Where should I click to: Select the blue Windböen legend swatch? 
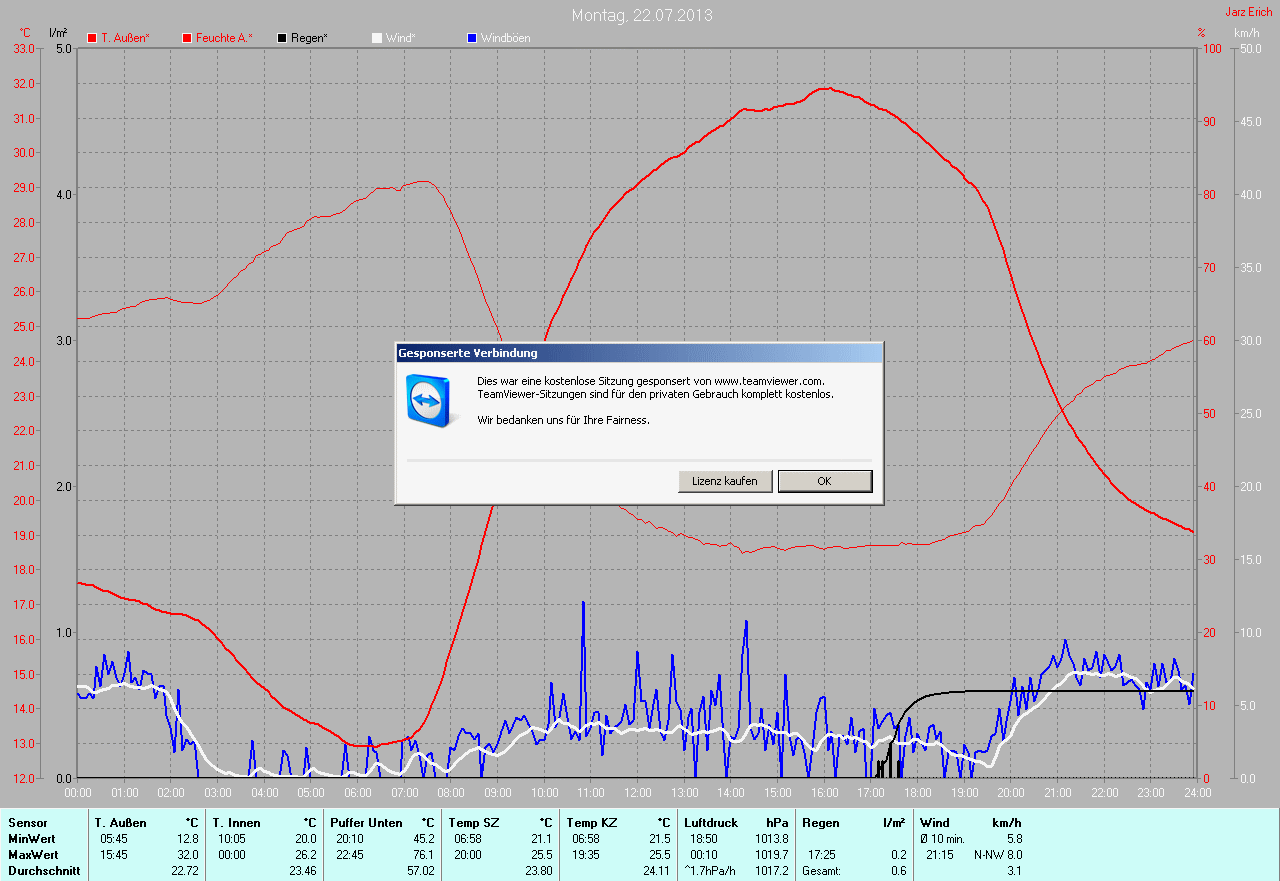click(472, 38)
